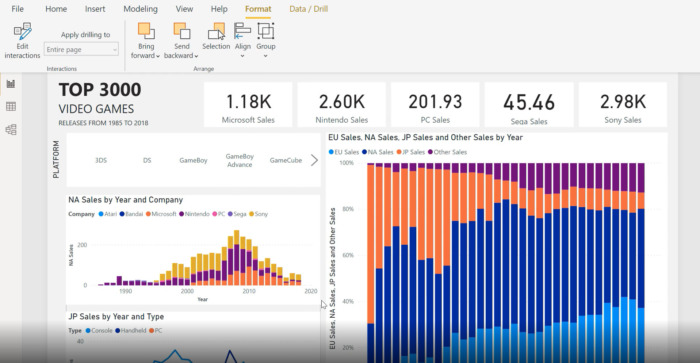This screenshot has width=700, height=363.
Task: Click the rotated PLATFORM label
Action: (56, 159)
